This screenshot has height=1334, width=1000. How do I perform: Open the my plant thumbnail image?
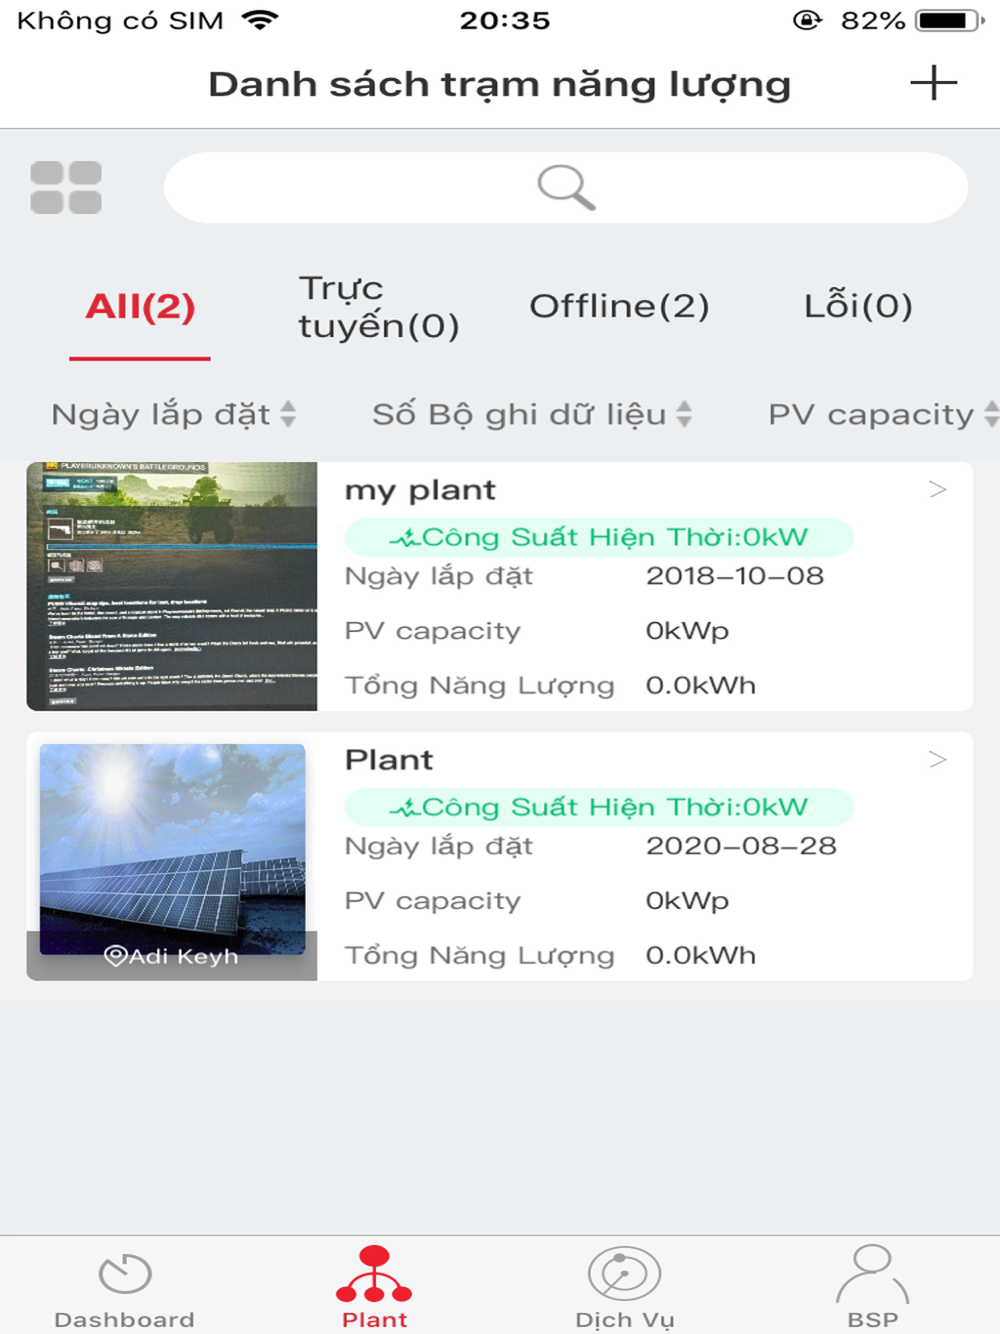(172, 586)
